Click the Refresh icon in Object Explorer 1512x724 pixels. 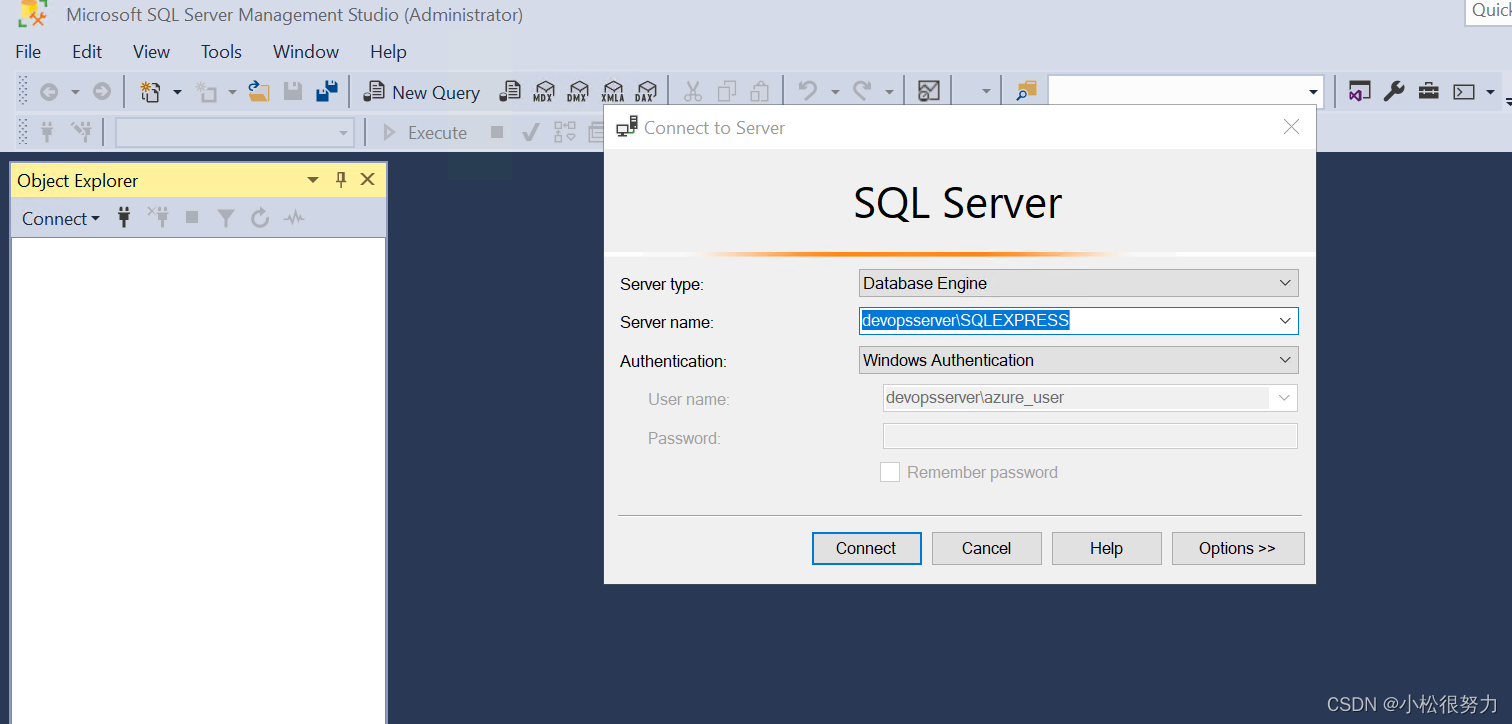pos(260,218)
